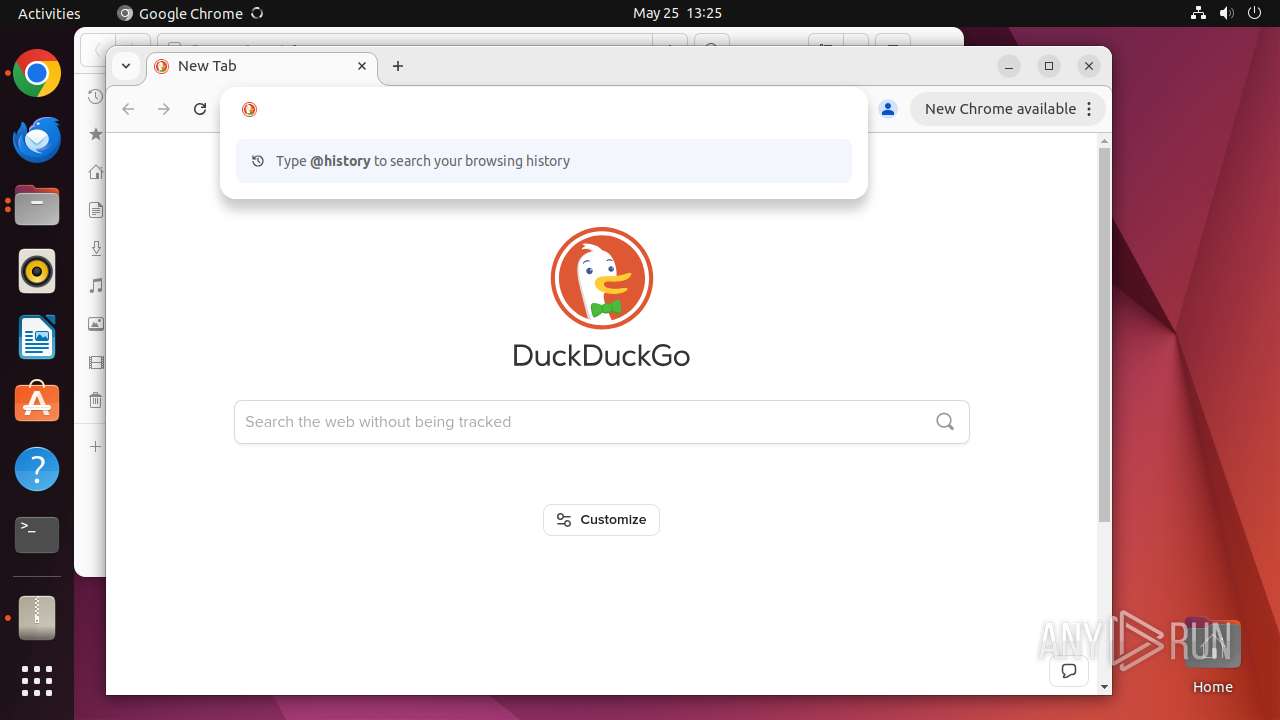Viewport: 1280px width, 720px height.
Task: Open Videos in Files window sidebar
Action: (x=96, y=362)
